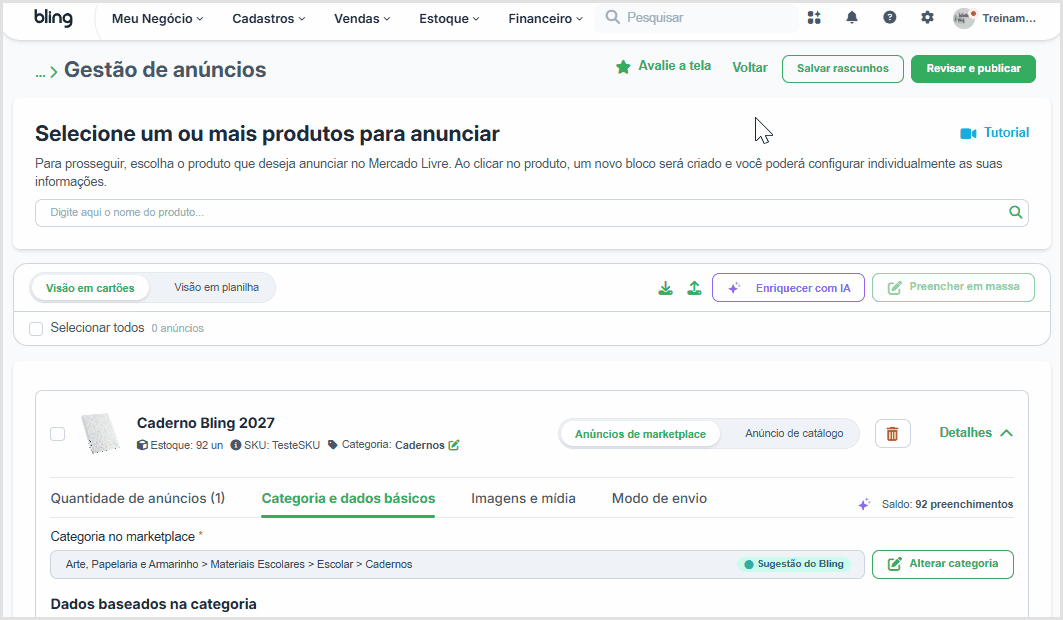Click the Avalie a tela link

pos(675,66)
